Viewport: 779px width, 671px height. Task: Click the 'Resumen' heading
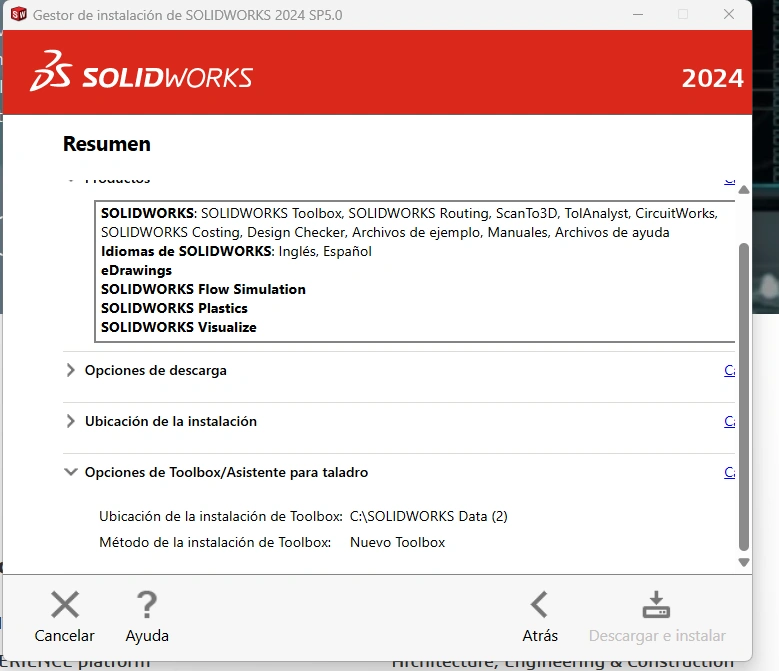(107, 144)
